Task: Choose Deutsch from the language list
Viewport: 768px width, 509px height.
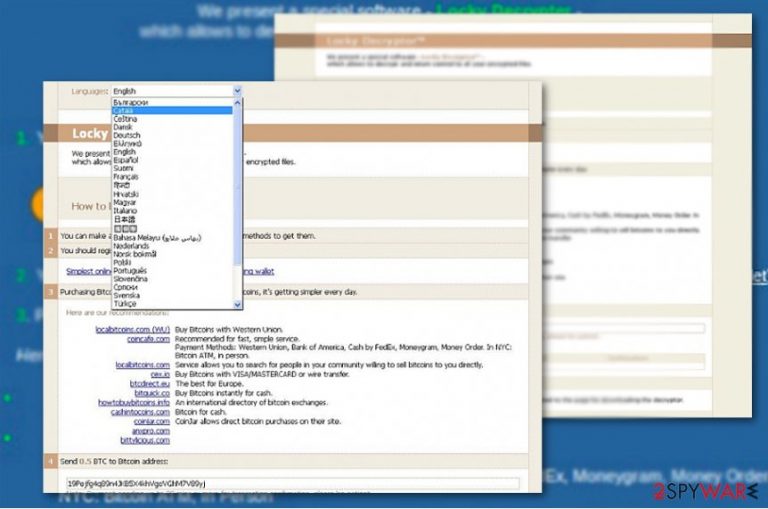Action: click(126, 135)
